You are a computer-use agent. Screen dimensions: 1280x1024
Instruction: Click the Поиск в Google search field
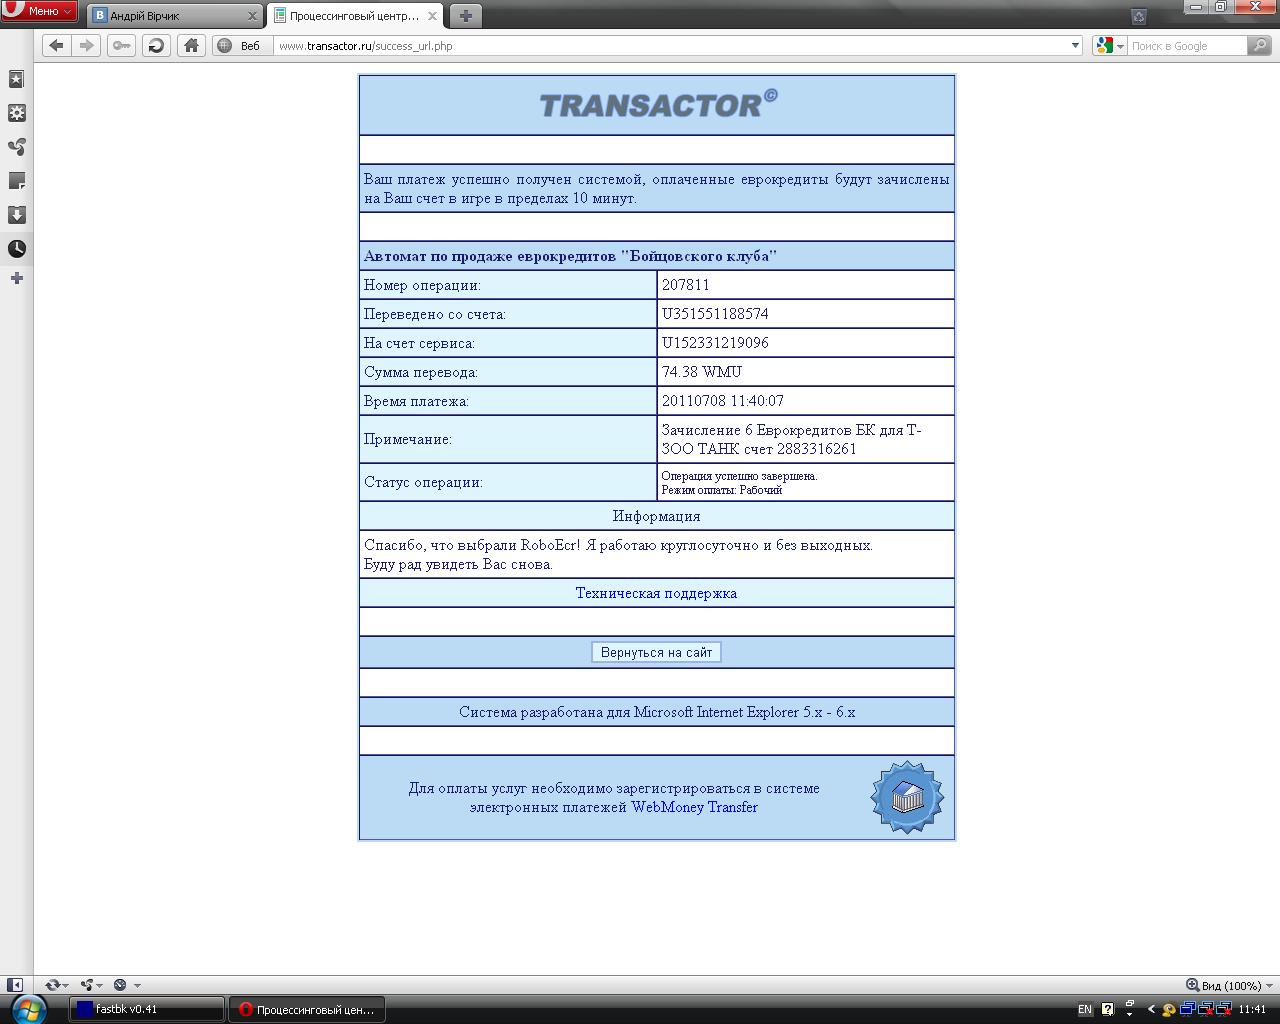(x=1187, y=45)
